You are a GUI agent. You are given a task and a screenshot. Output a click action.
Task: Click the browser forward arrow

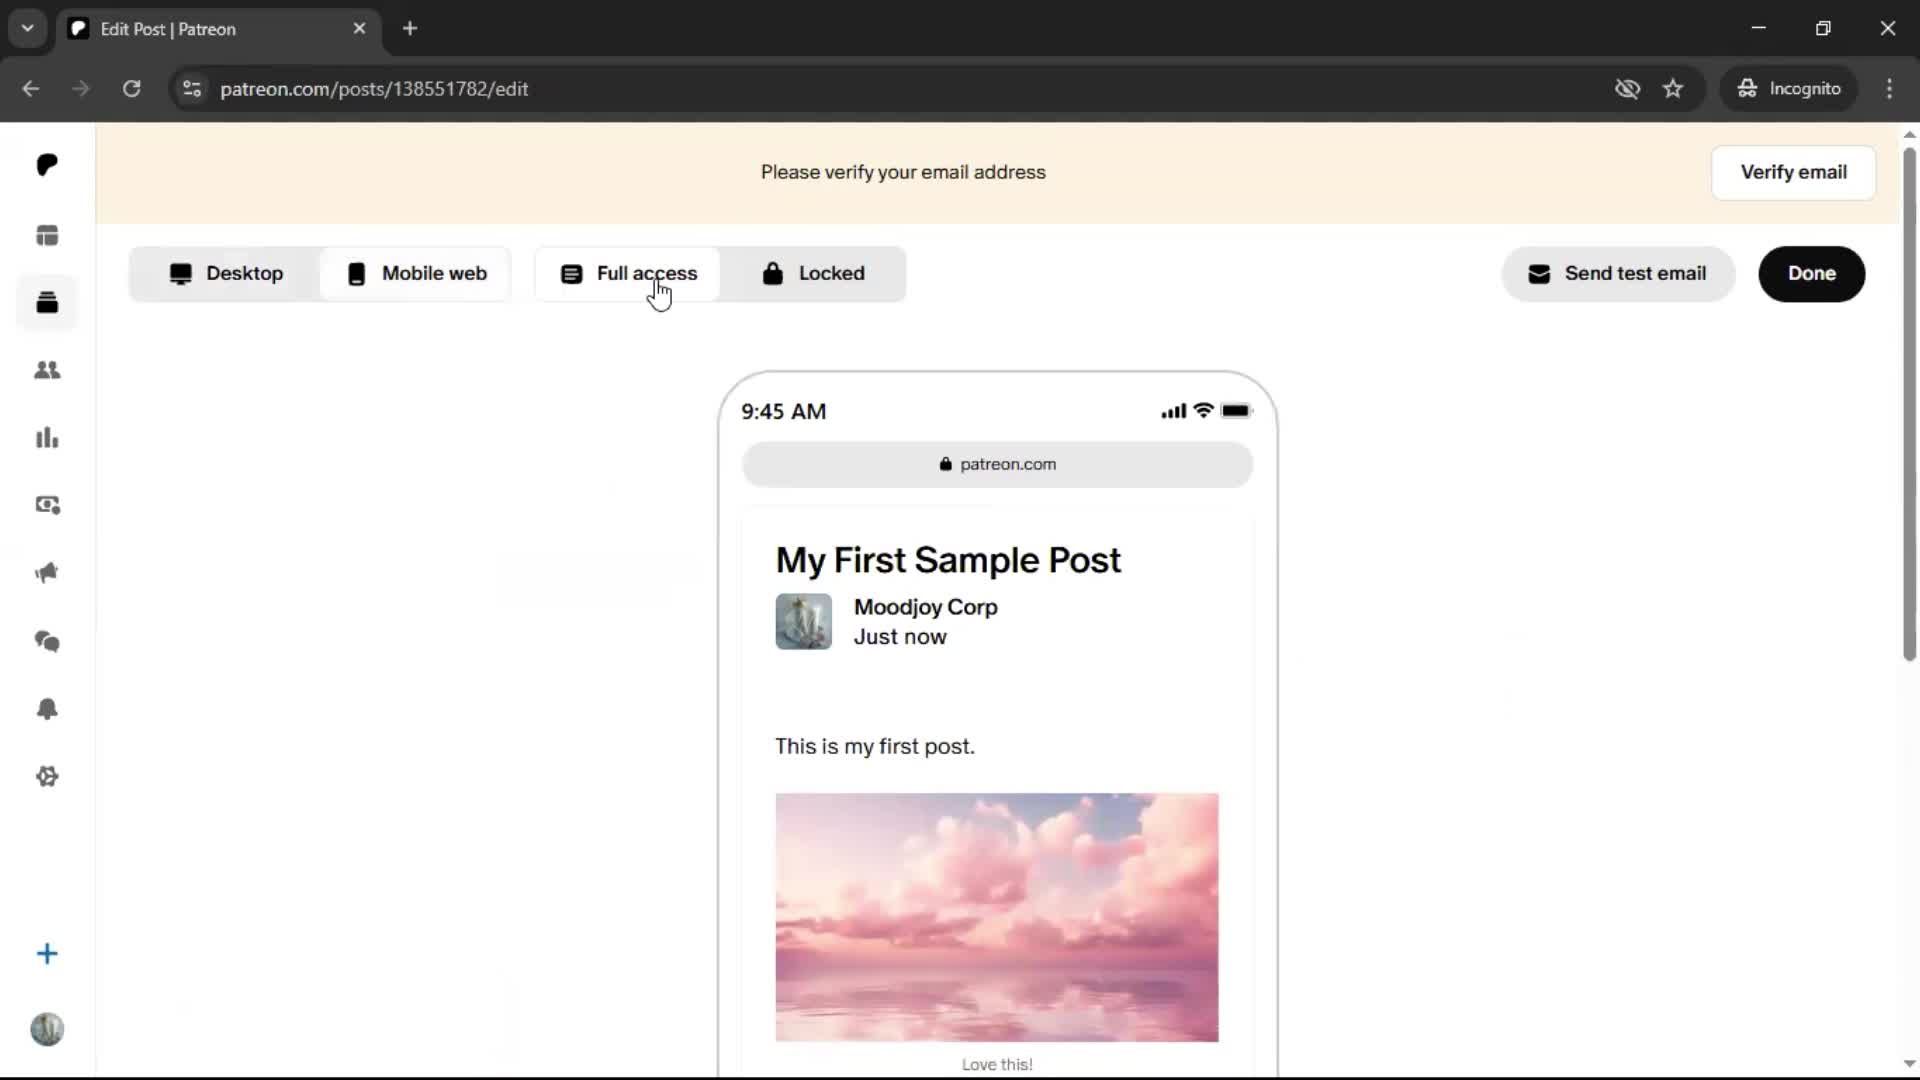pos(81,89)
